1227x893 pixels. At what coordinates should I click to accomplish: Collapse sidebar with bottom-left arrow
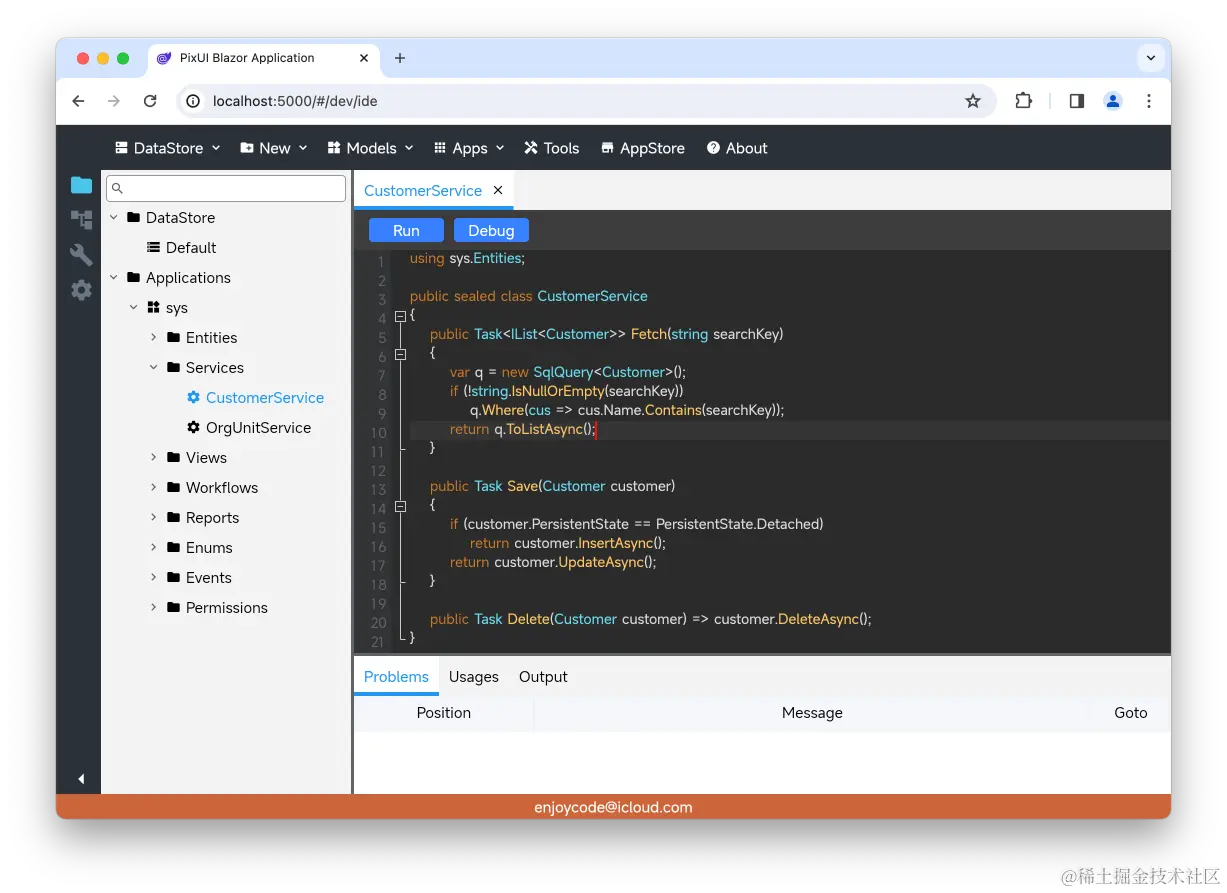click(81, 778)
